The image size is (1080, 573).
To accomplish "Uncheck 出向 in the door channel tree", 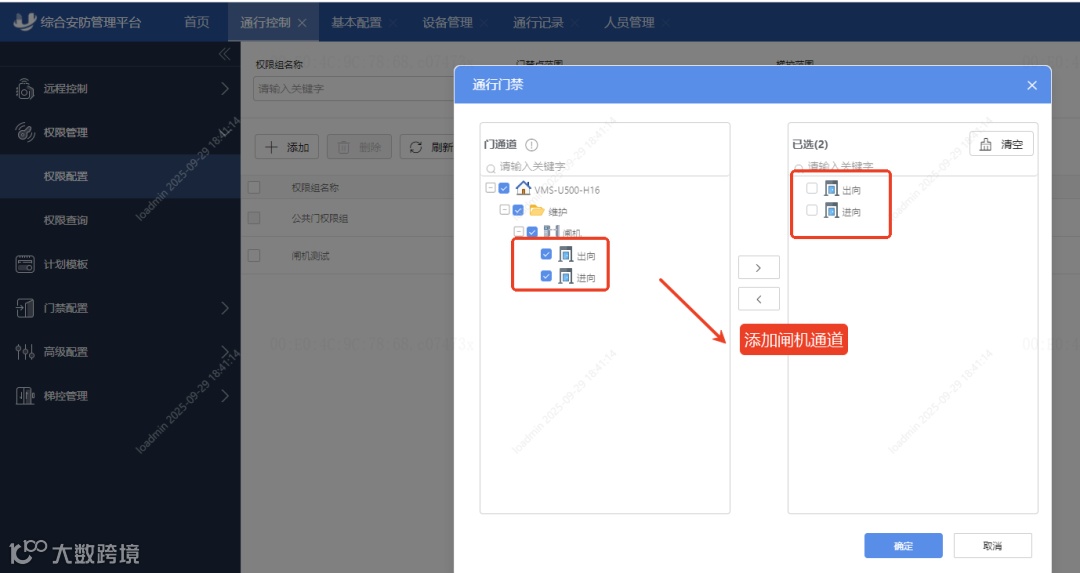I will click(546, 254).
